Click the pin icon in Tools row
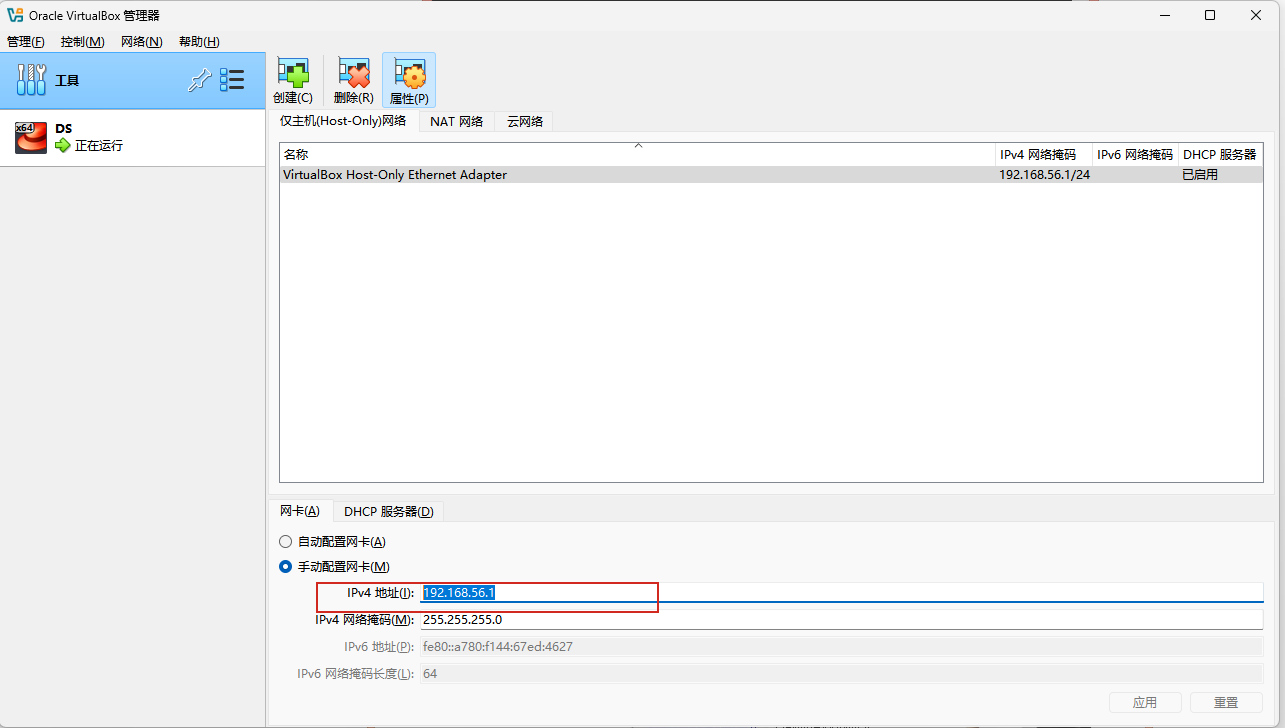 (199, 81)
